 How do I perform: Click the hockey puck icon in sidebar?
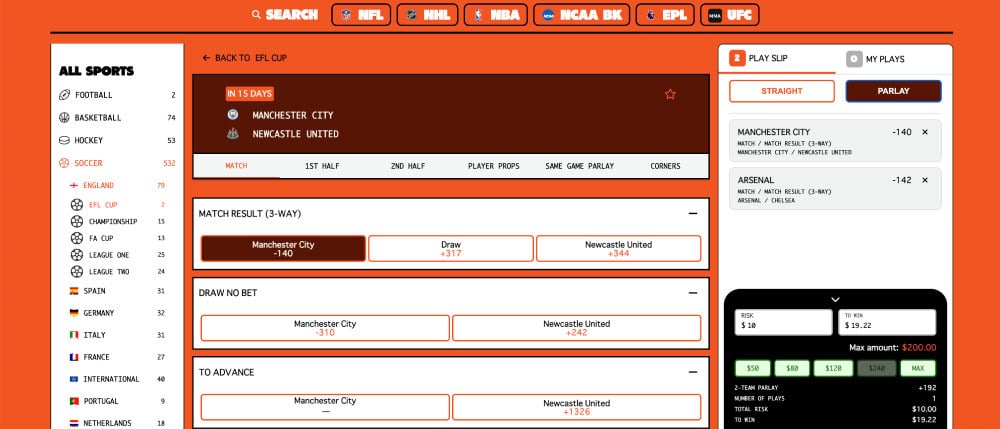click(64, 140)
